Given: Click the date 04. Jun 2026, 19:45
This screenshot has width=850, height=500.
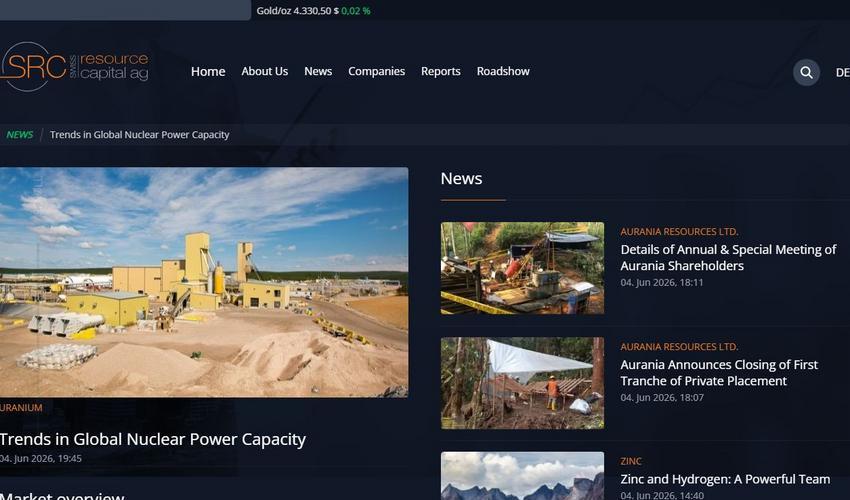Looking at the screenshot, I should point(41,458).
